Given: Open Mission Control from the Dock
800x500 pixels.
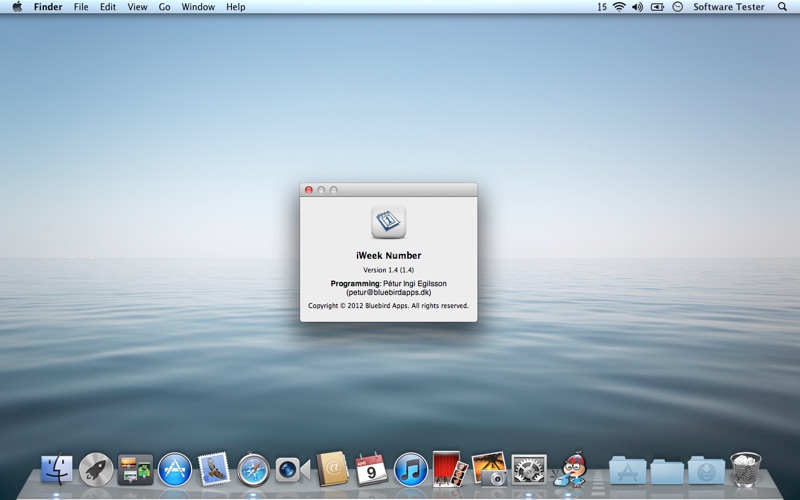Looking at the screenshot, I should (135, 469).
